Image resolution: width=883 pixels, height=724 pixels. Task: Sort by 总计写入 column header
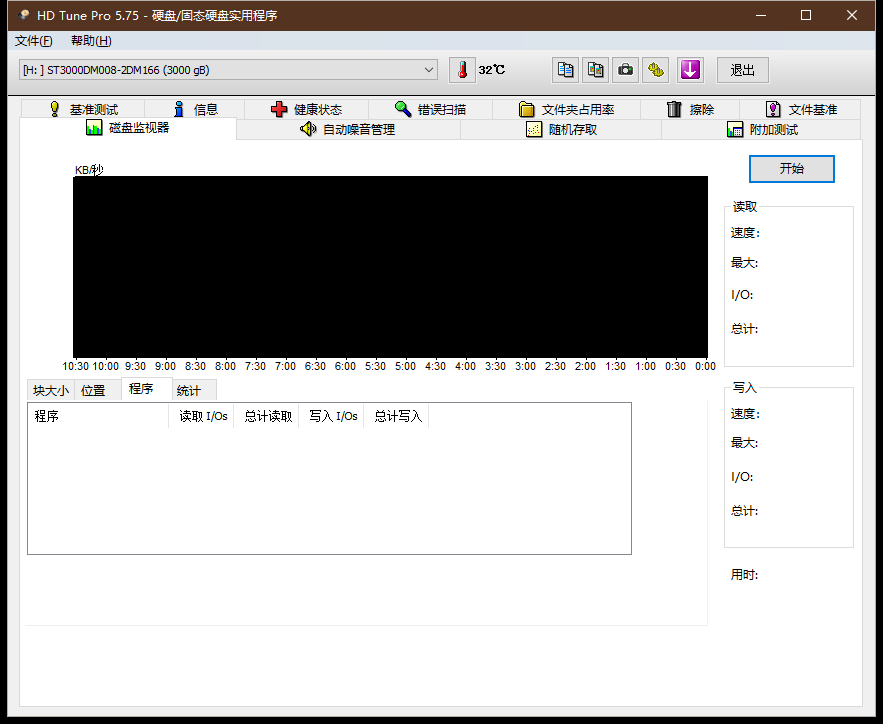(x=396, y=416)
